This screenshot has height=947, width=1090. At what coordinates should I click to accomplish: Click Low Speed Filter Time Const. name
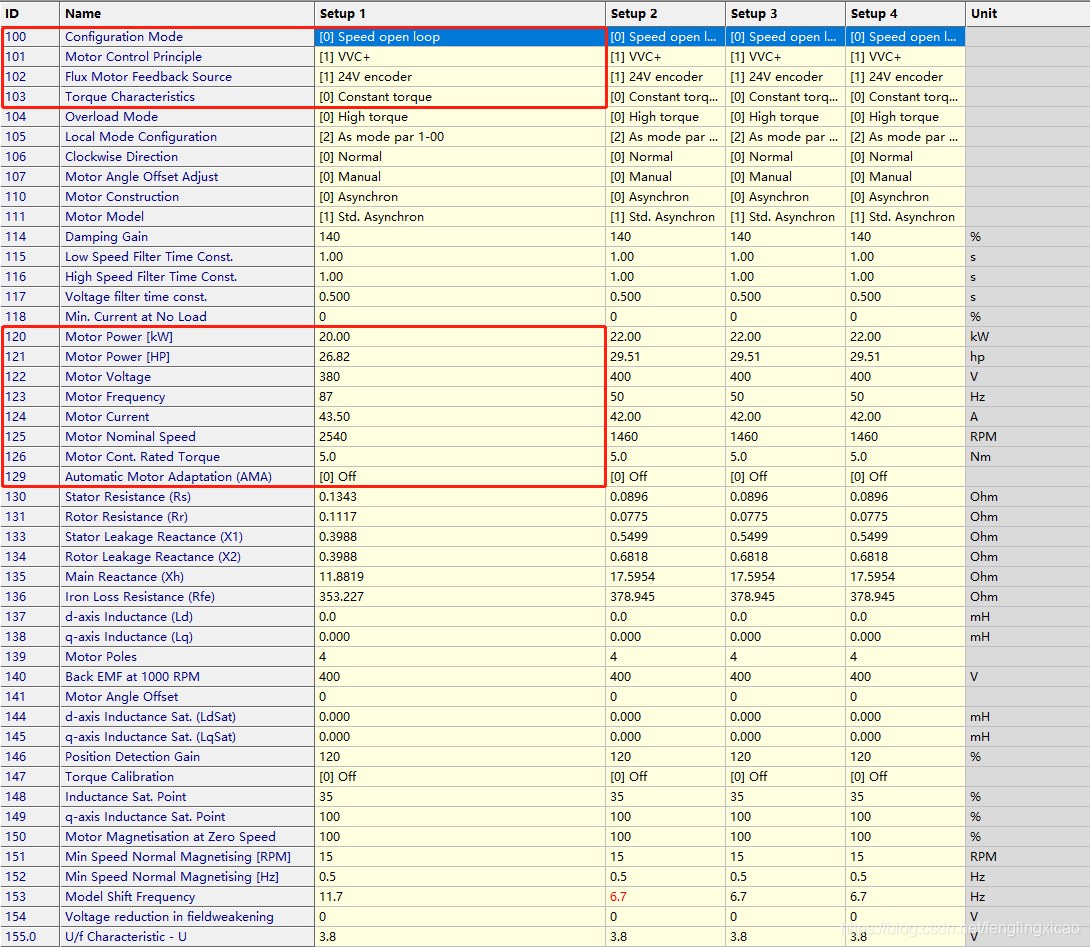(x=149, y=257)
